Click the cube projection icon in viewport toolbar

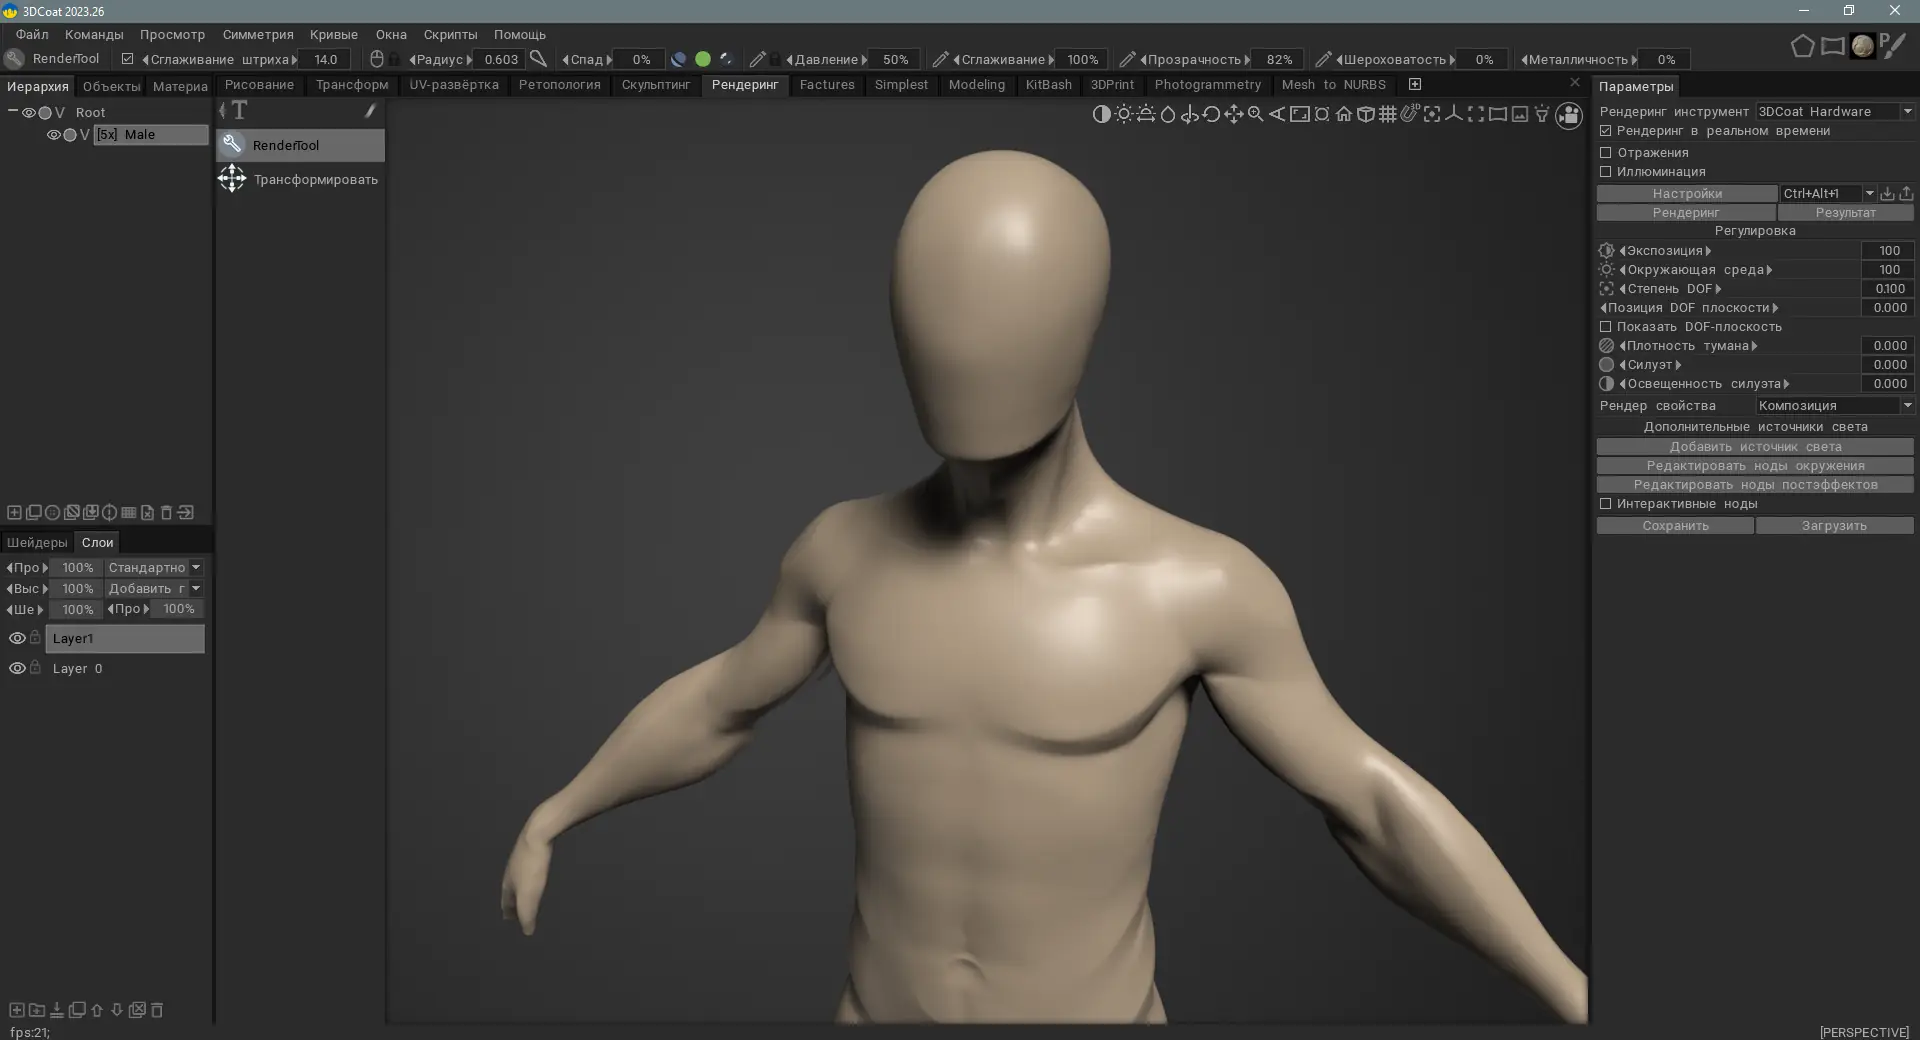[x=1365, y=114]
